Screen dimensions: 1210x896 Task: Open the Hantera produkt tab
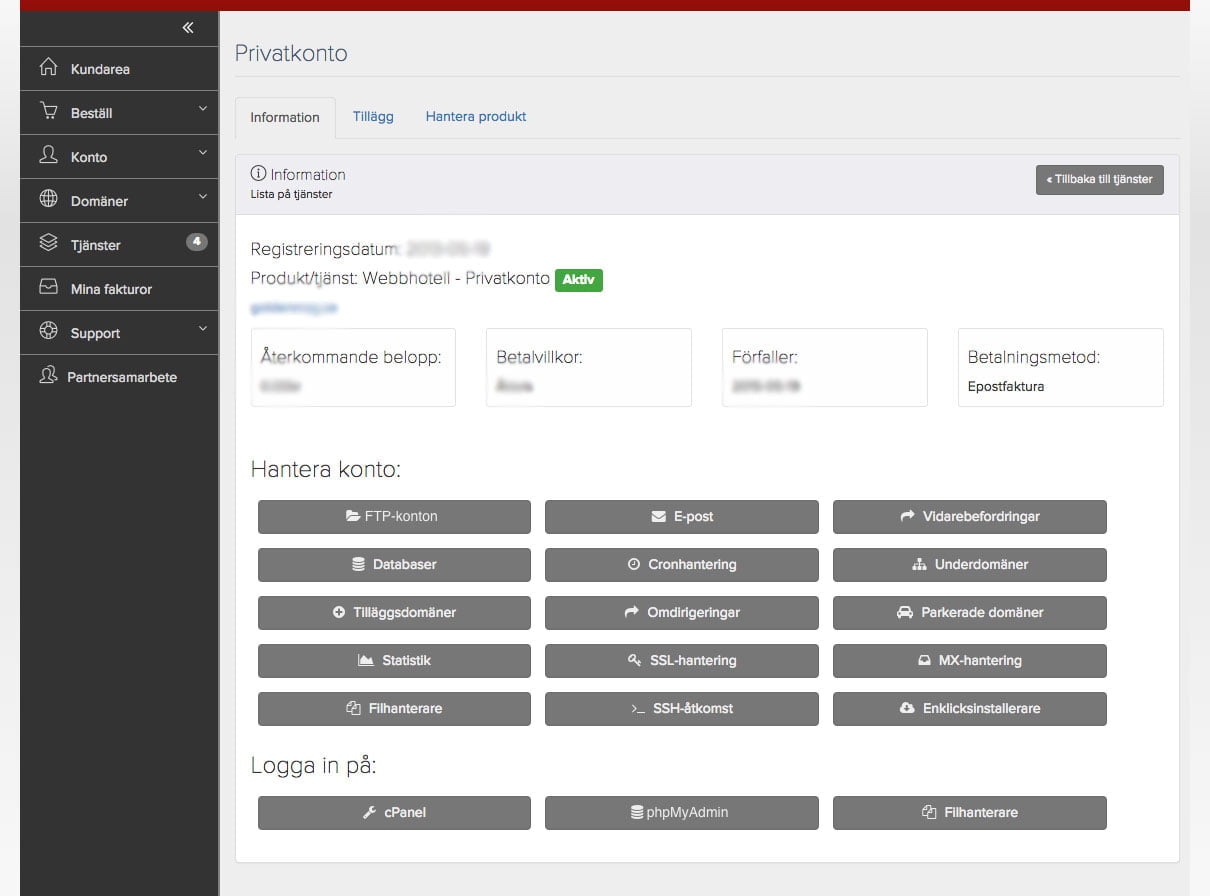coord(476,117)
